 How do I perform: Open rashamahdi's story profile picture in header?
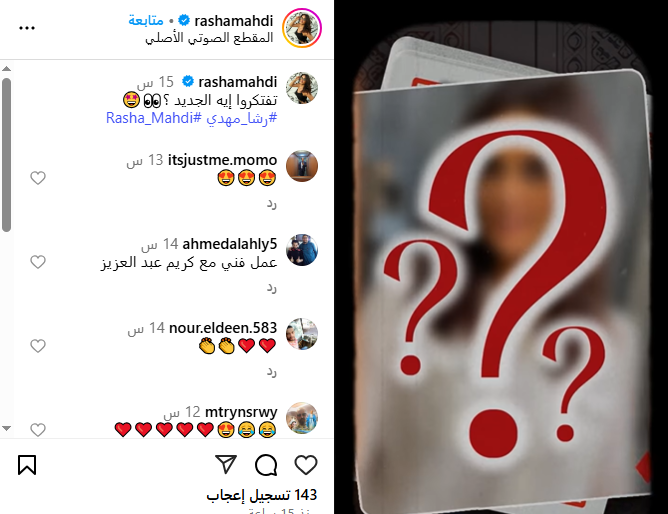point(302,28)
